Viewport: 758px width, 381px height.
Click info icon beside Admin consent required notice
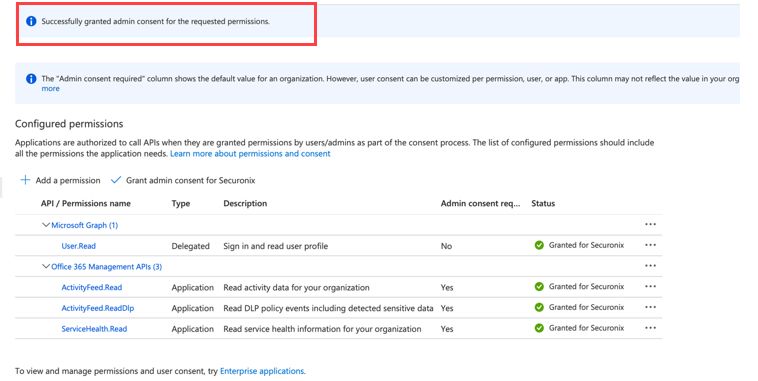[x=31, y=78]
